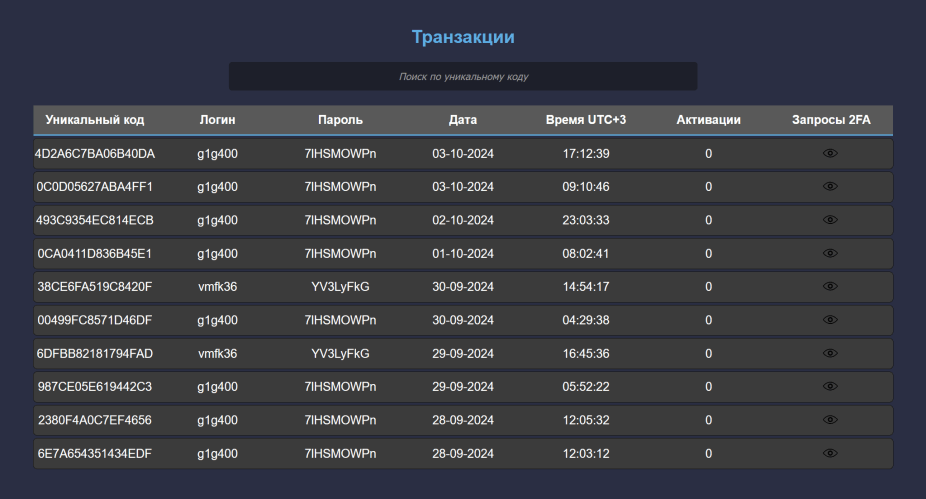
Task: Open eye icon for row 0C0D05627ABA4FF1
Action: 830,187
